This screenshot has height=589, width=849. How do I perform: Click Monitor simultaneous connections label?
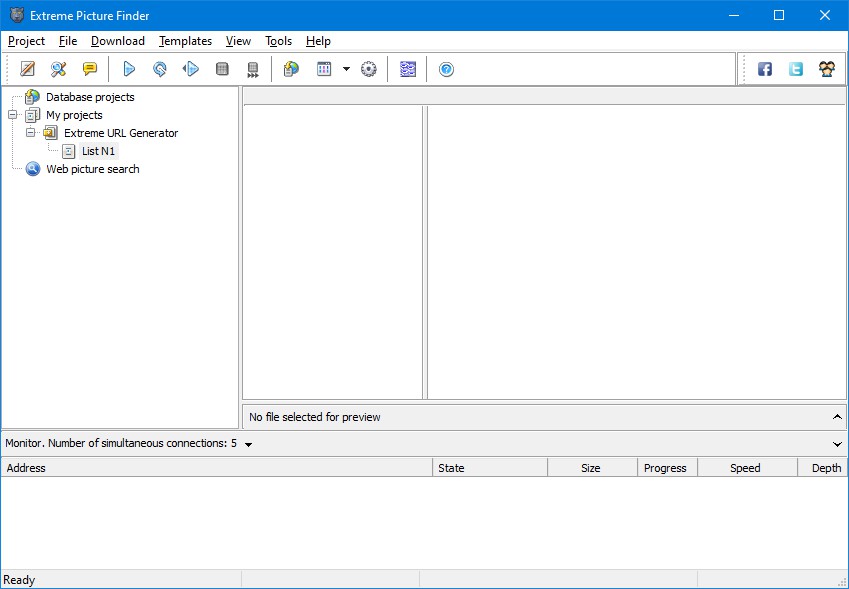click(x=121, y=443)
